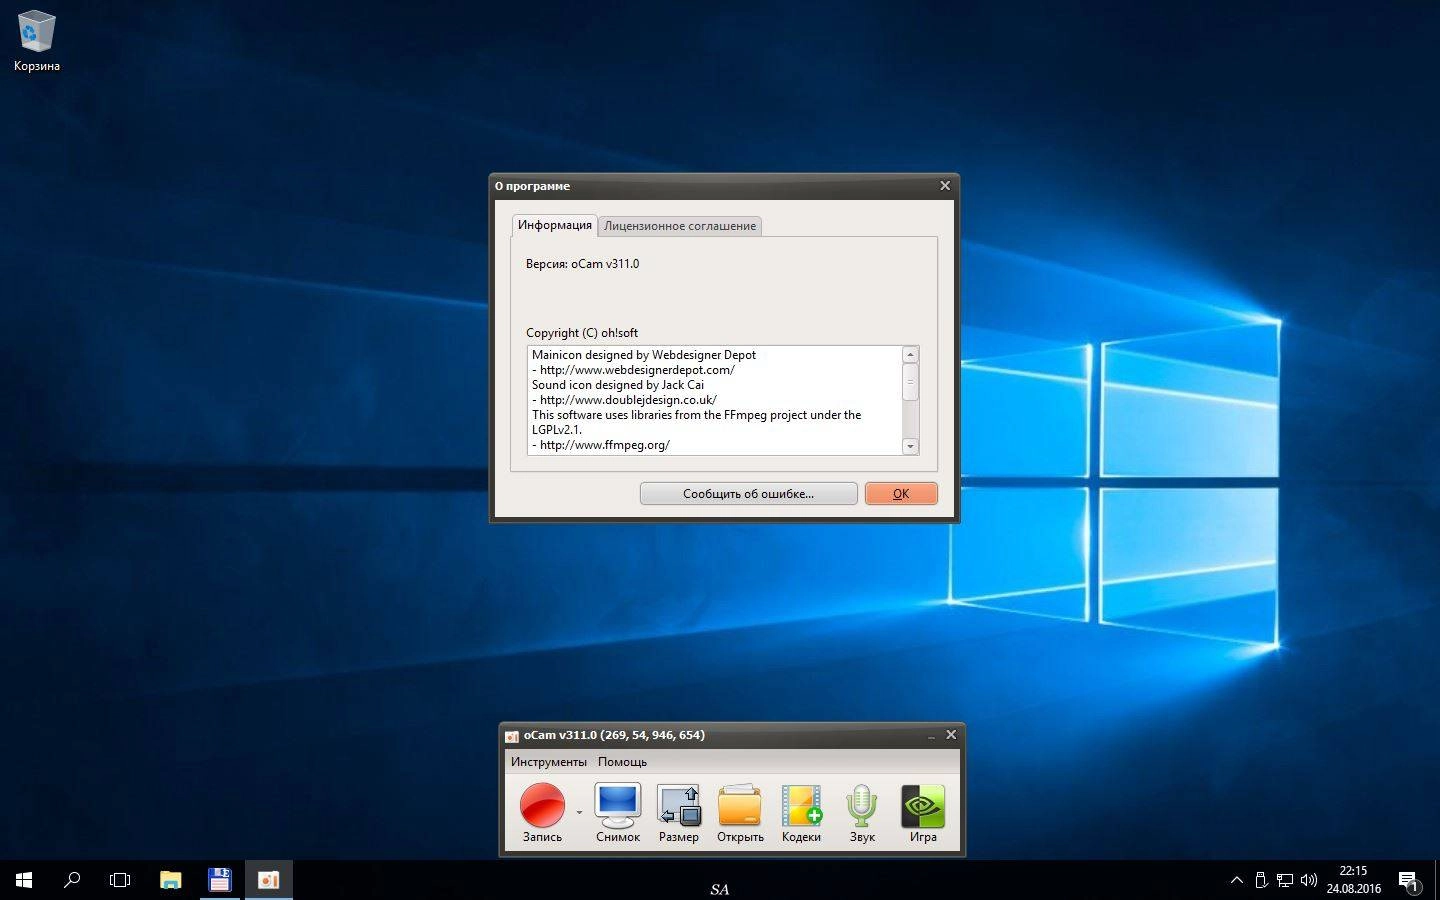
Task: Open the Звук microphone settings
Action: click(x=862, y=813)
